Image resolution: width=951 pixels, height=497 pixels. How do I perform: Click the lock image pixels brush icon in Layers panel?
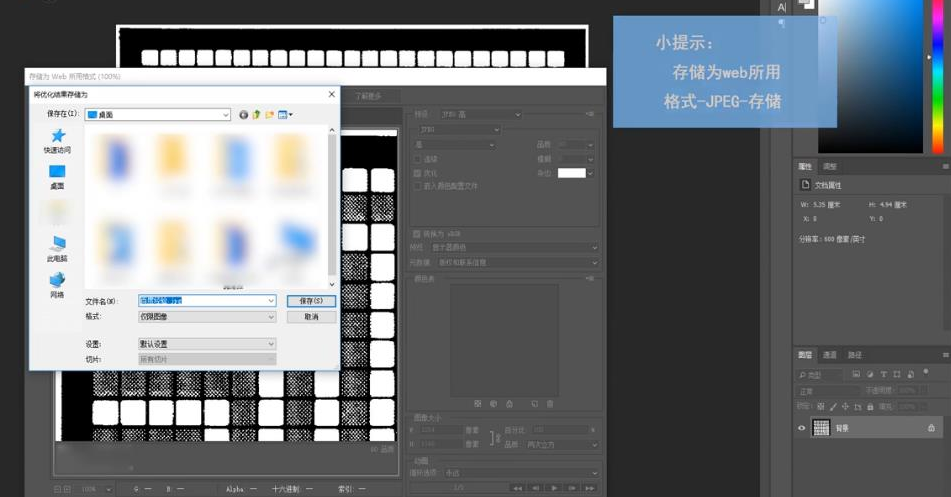click(x=833, y=407)
